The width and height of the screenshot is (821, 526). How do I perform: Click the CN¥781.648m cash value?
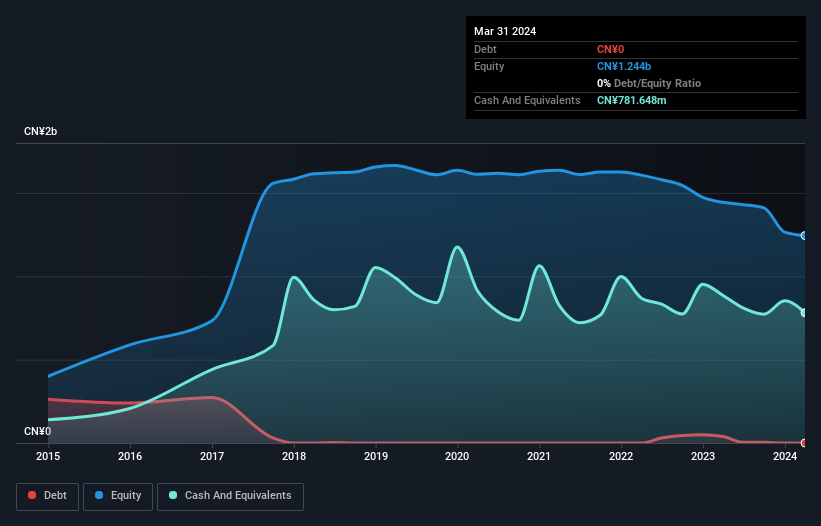click(631, 100)
